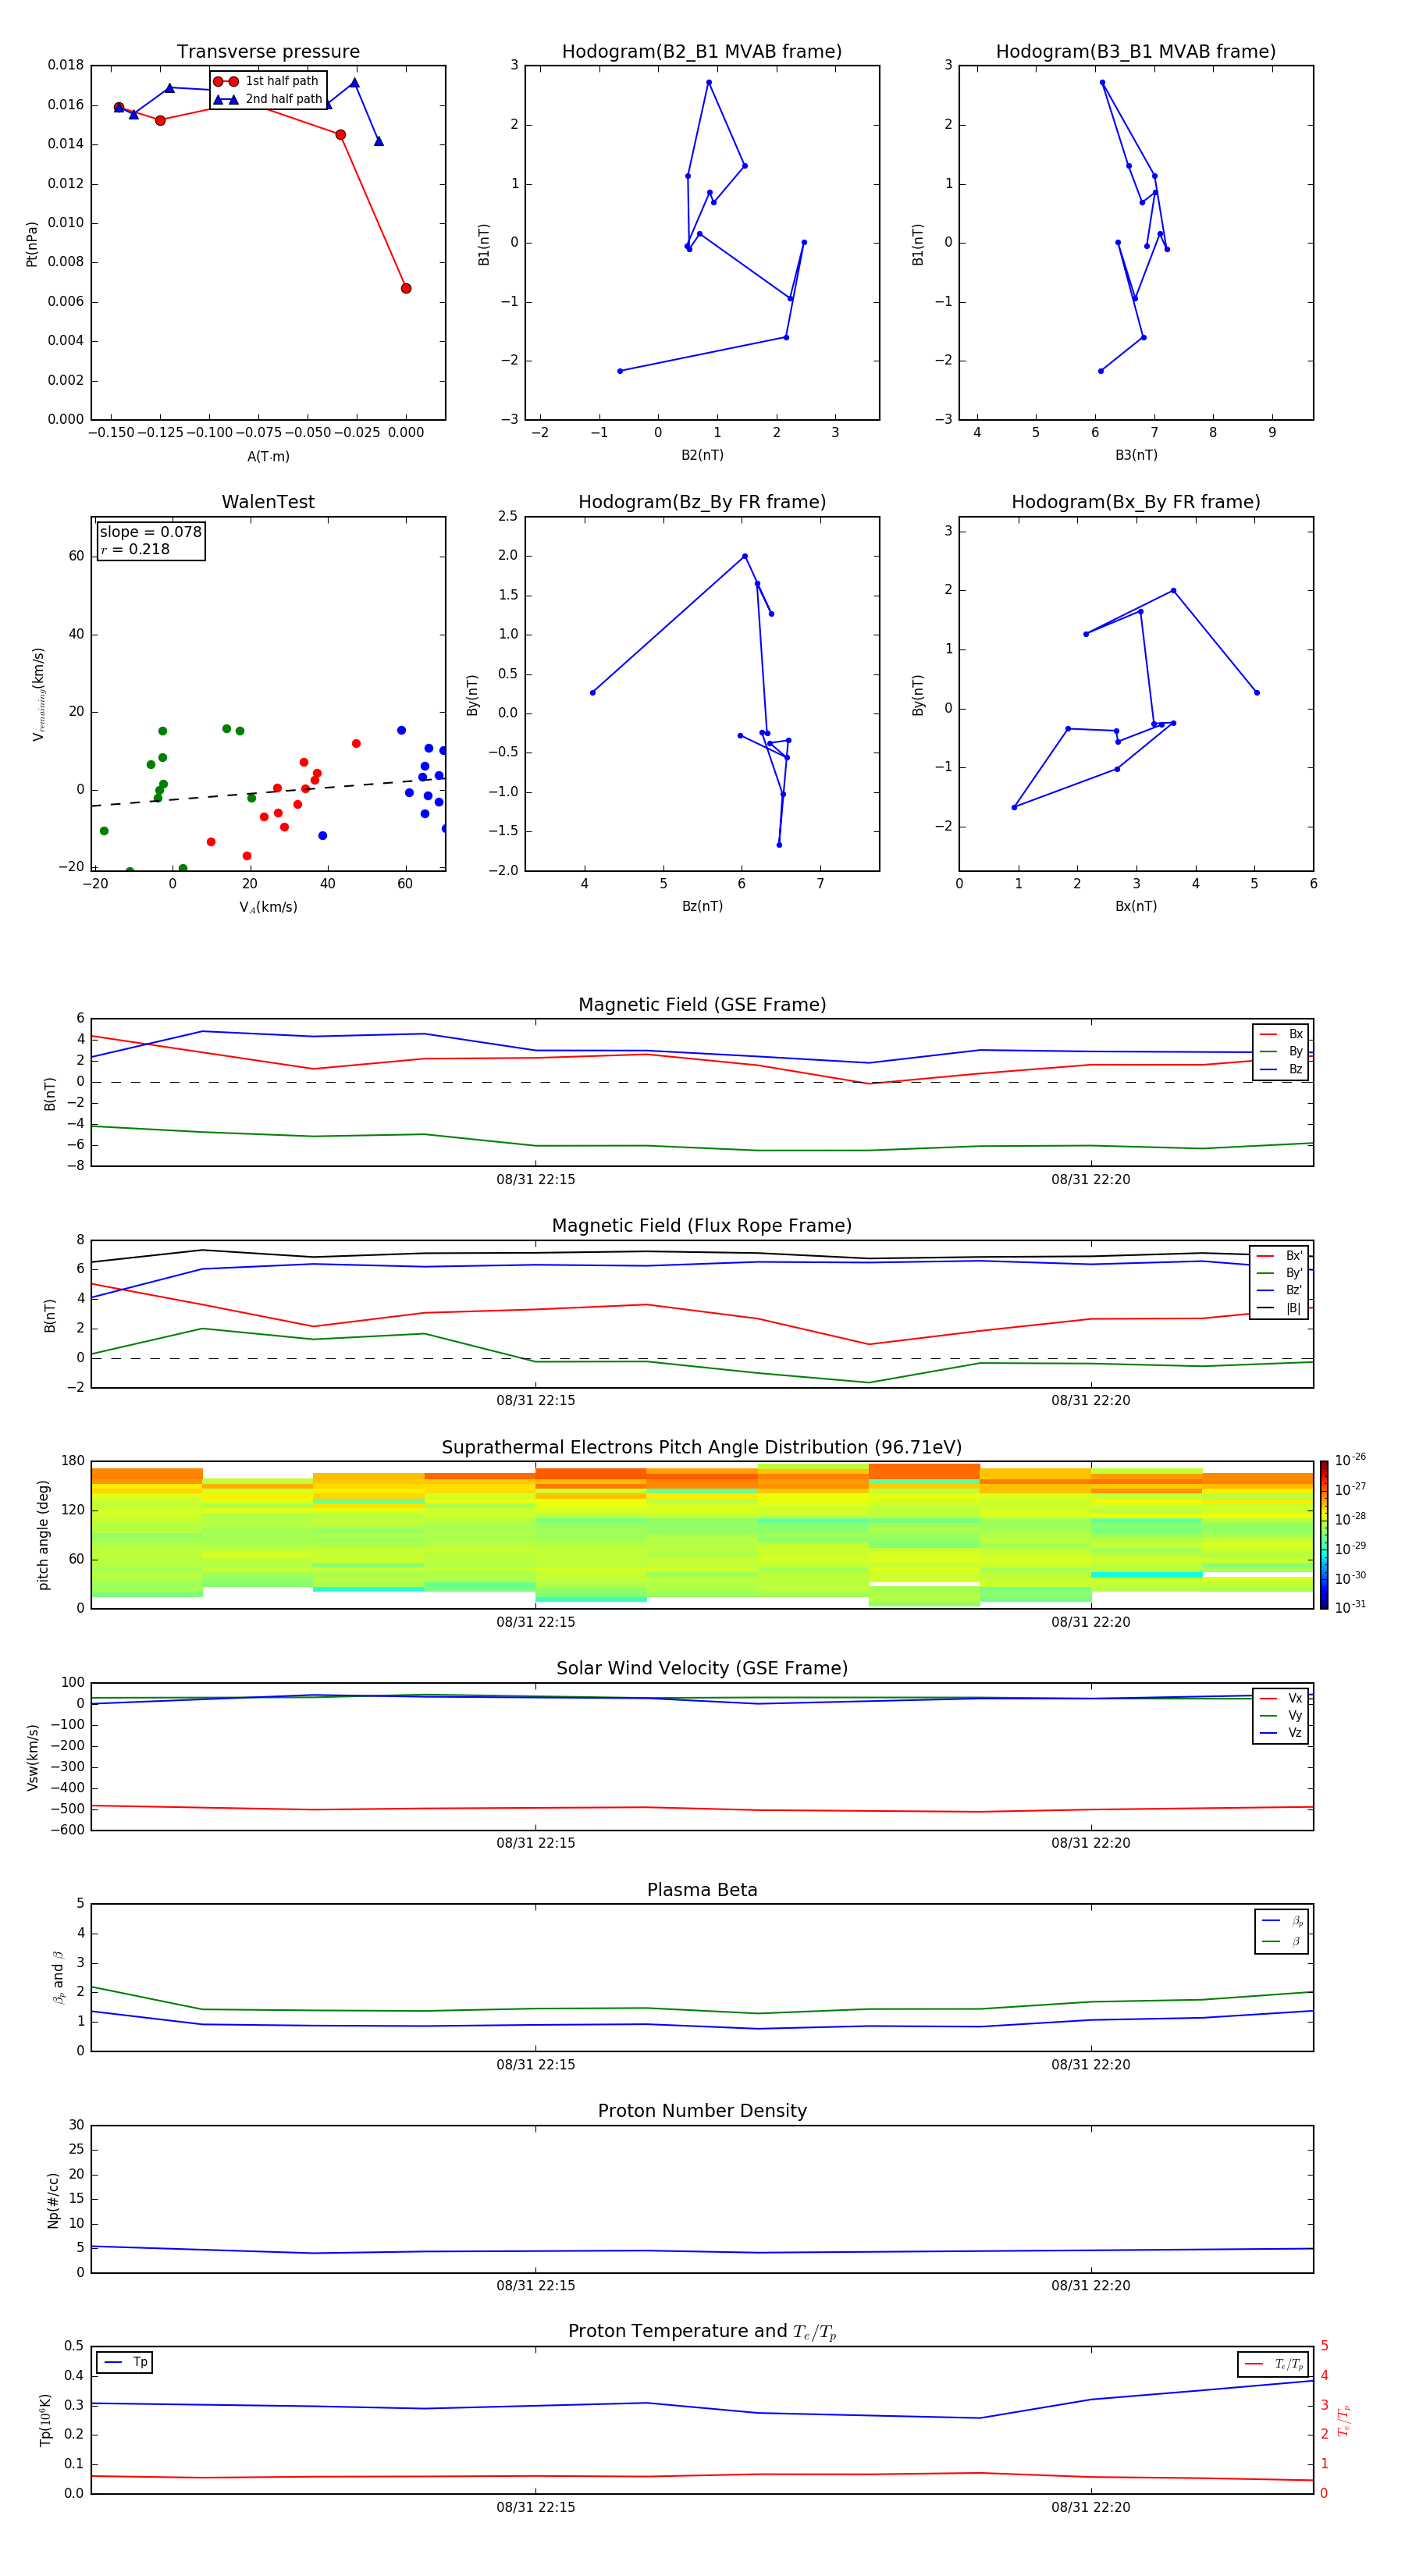This screenshot has width=1405, height=2576.
Task: Click the Bx' entry in the Flux Rope legend
Action: (1279, 1256)
